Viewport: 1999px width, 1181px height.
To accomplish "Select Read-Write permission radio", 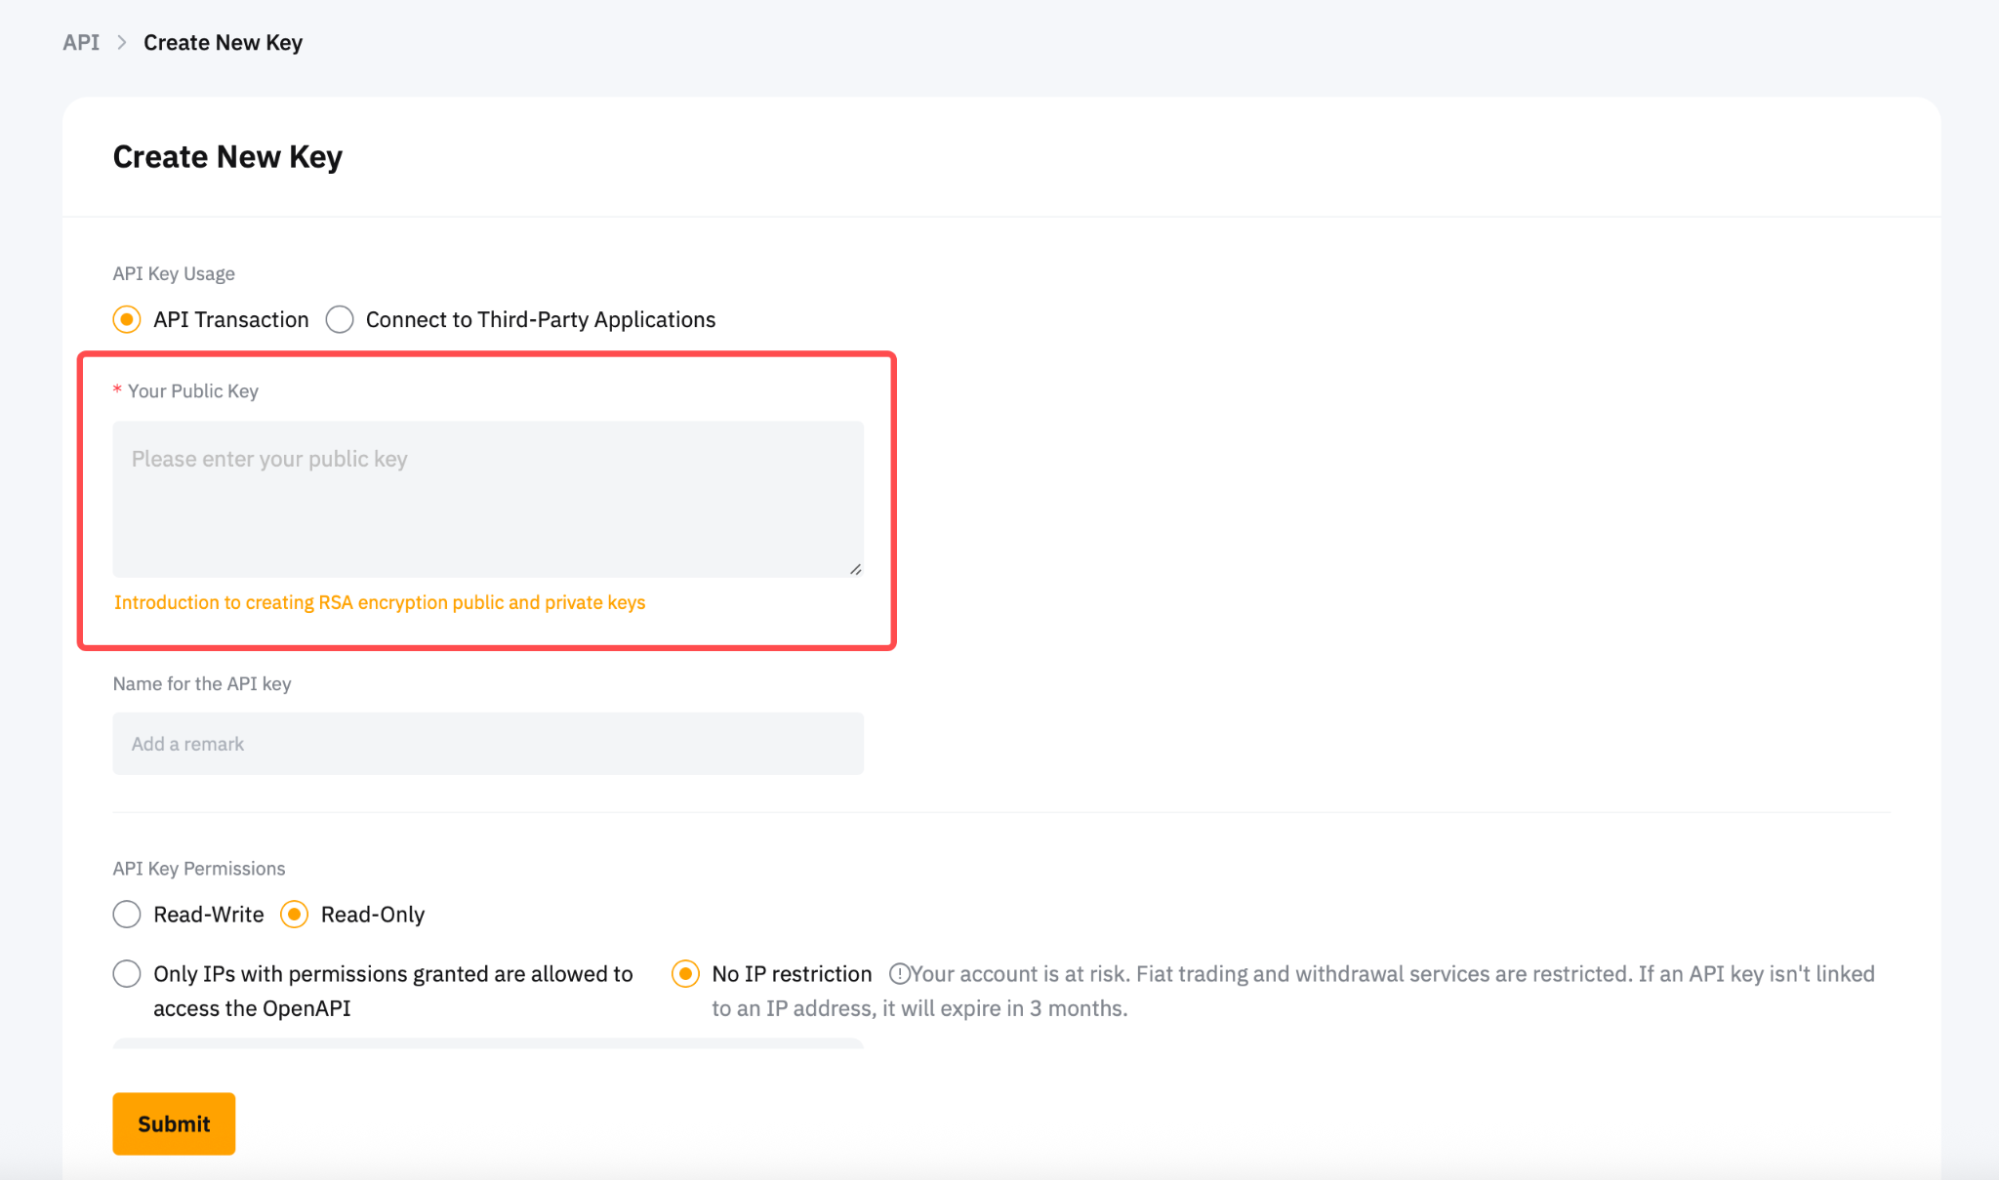I will coord(127,914).
